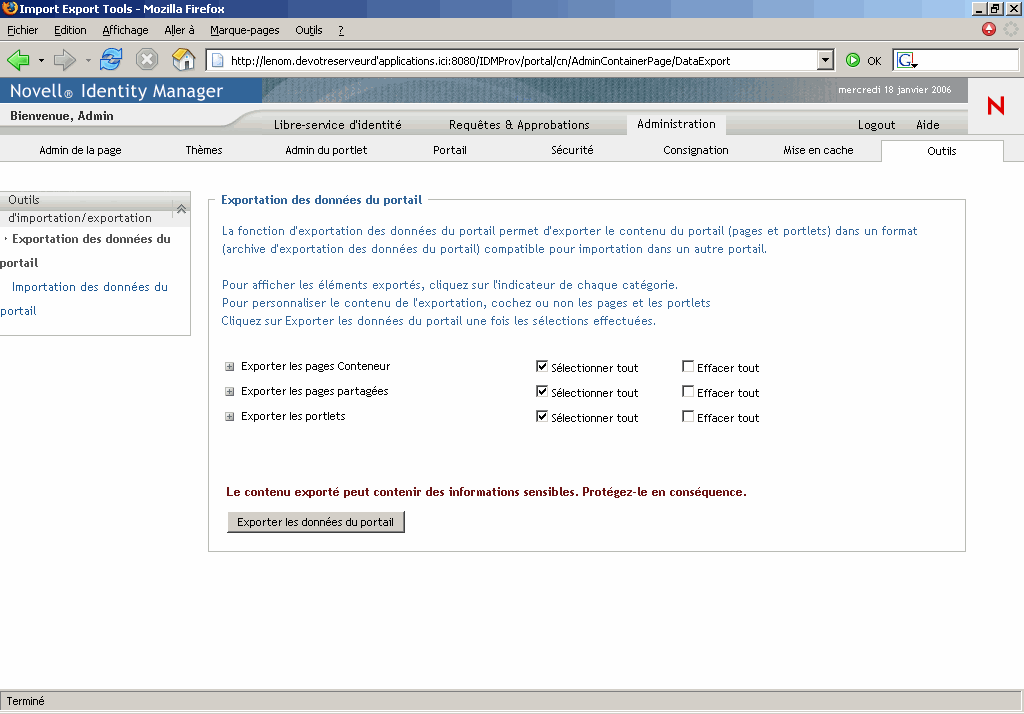Screen dimensions: 1024x714
Task: Click the sensitive information warning text
Action: [x=486, y=492]
